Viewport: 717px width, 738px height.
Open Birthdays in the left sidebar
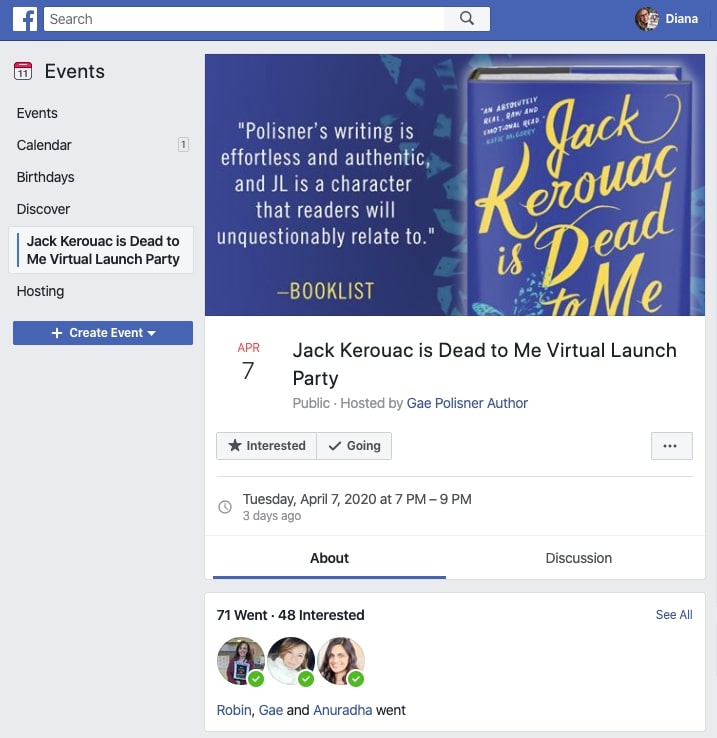[x=45, y=177]
